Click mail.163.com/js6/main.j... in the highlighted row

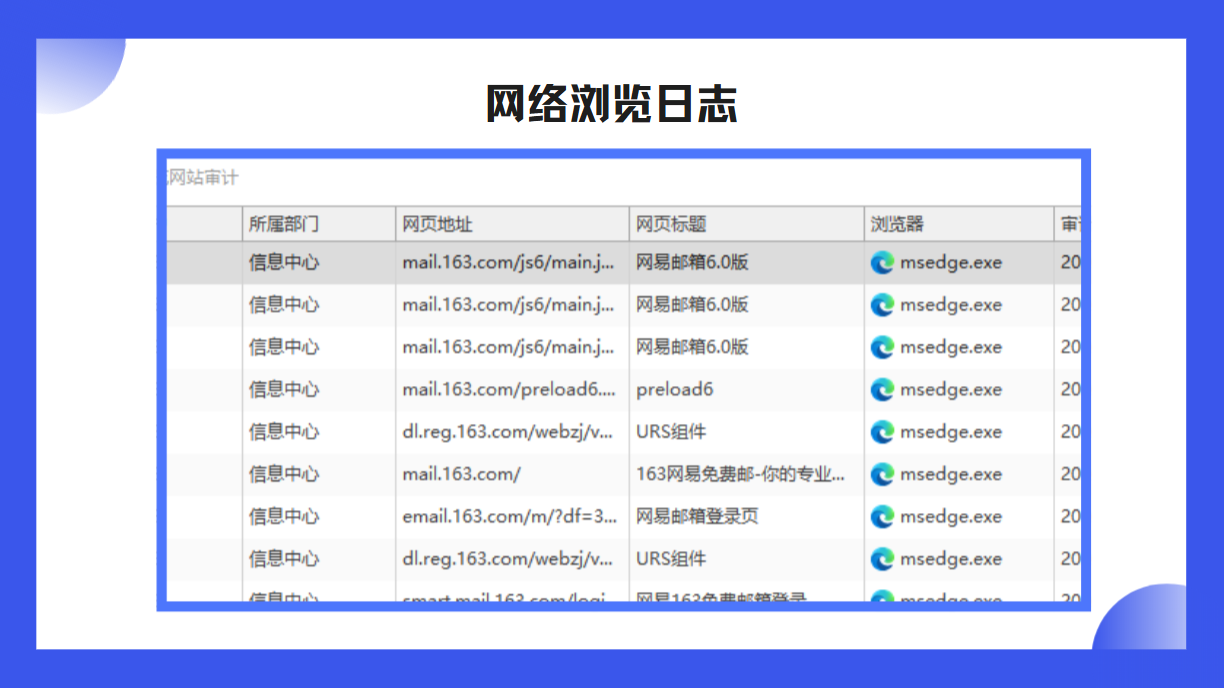point(509,263)
